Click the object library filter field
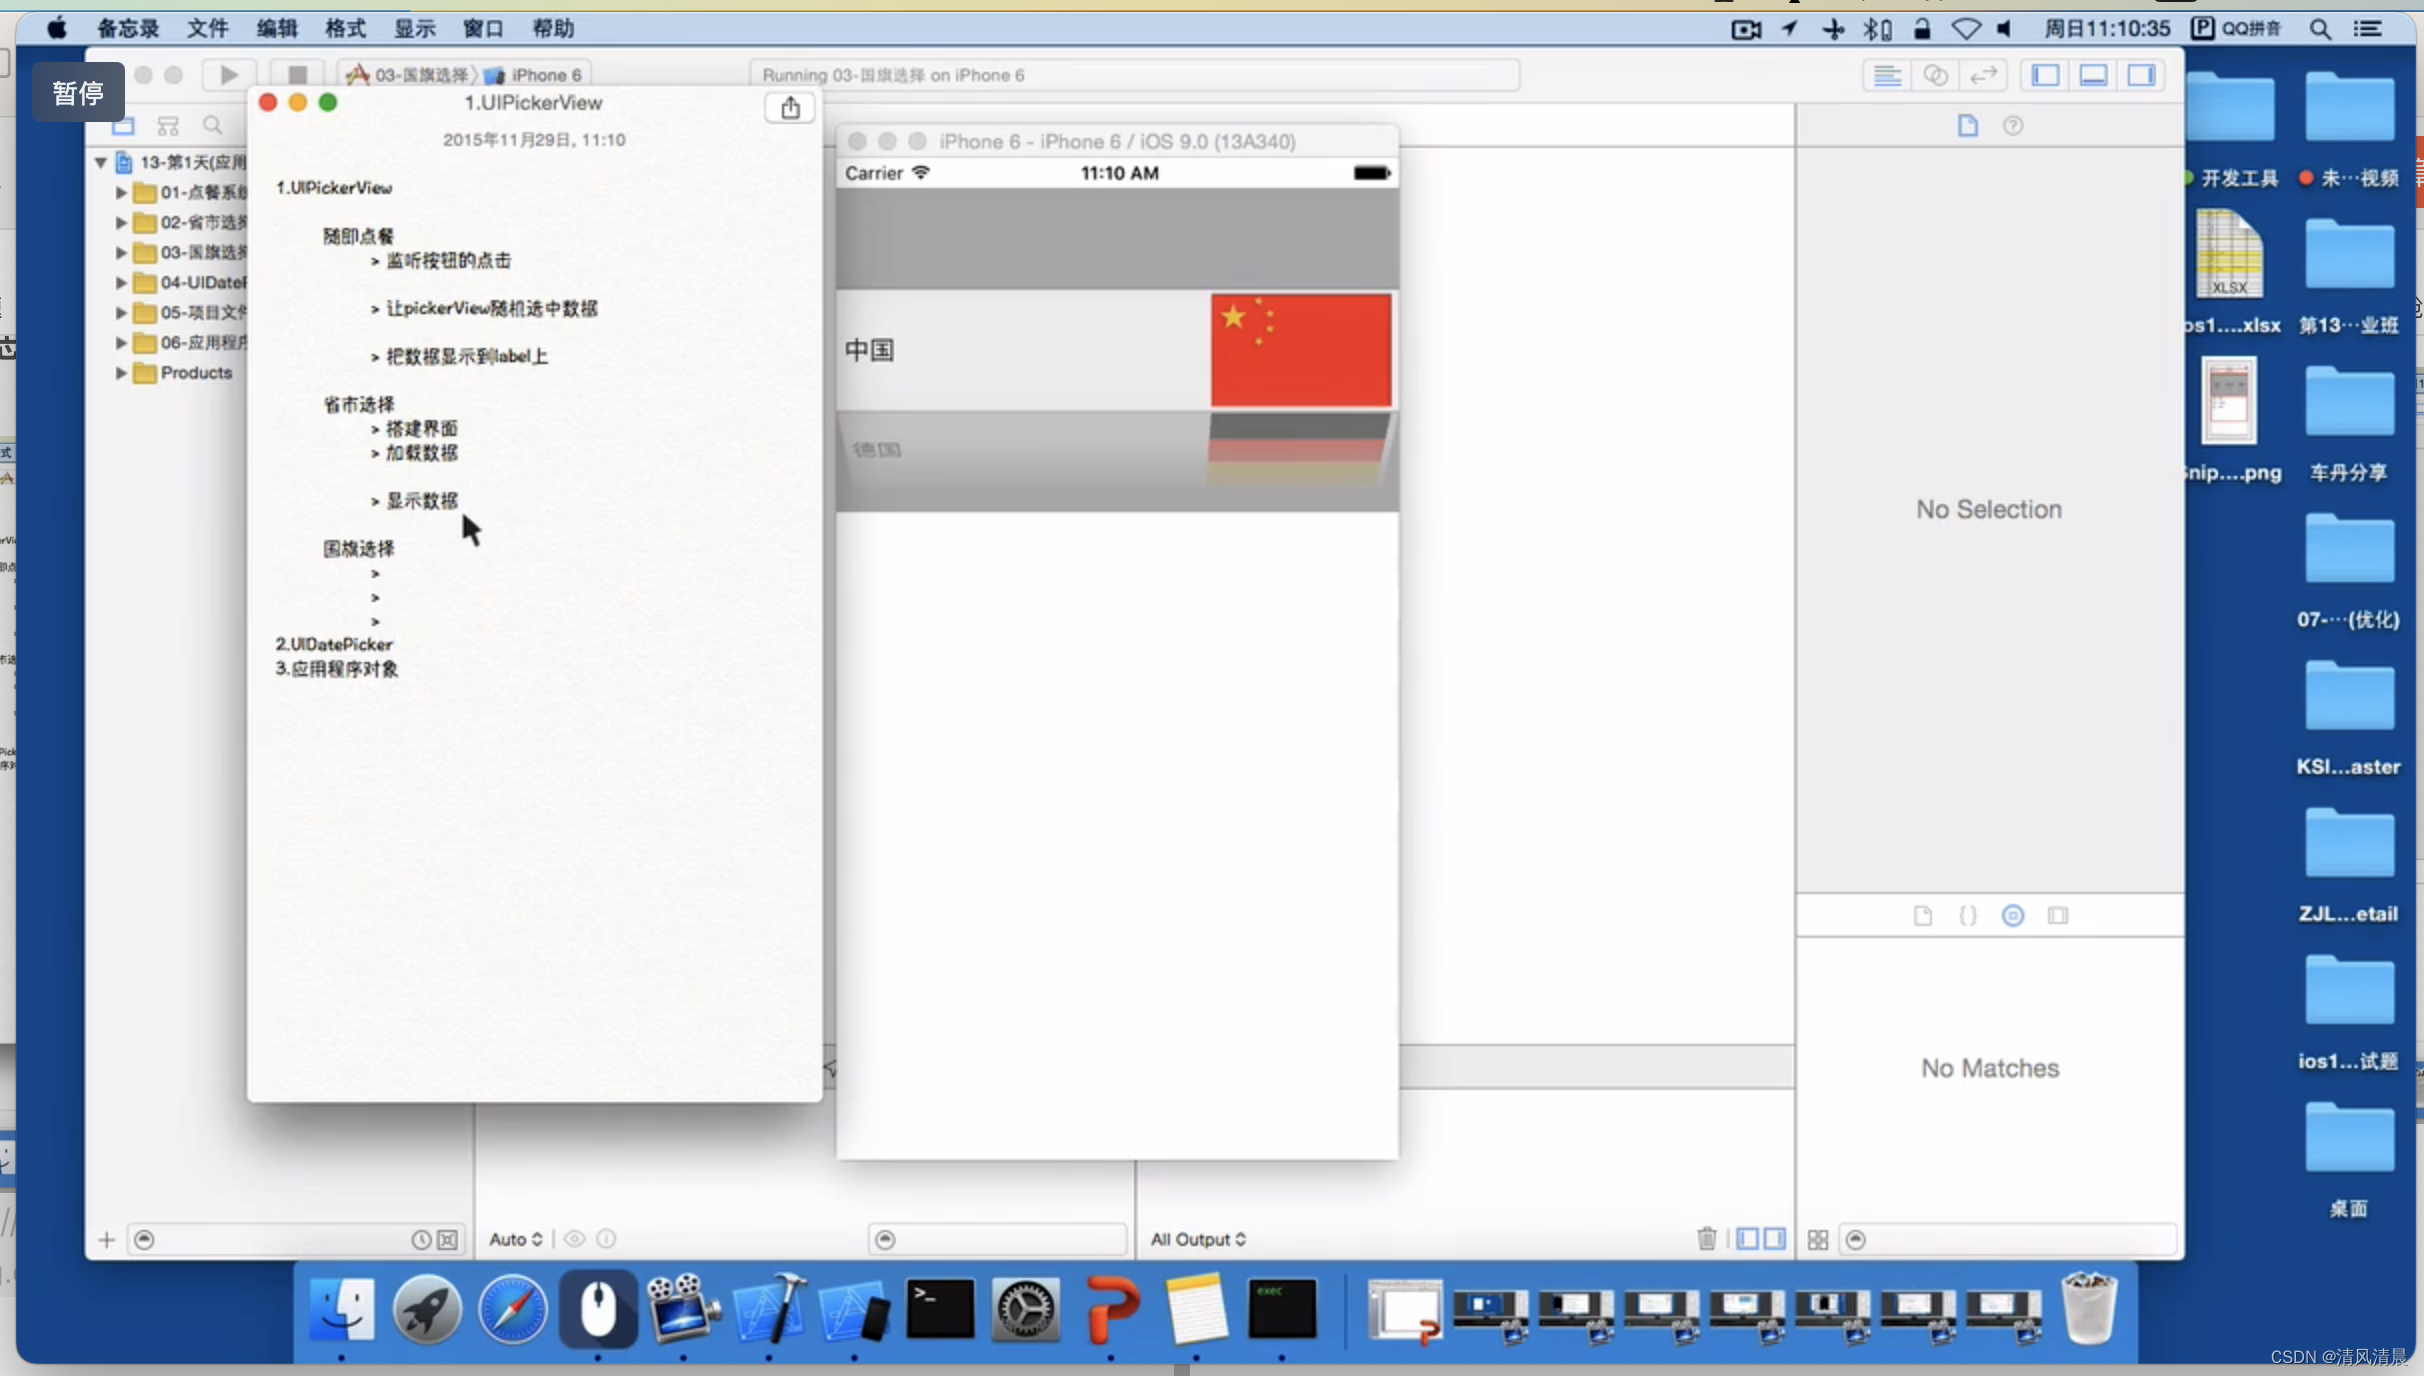The height and width of the screenshot is (1376, 2424). click(2010, 1240)
